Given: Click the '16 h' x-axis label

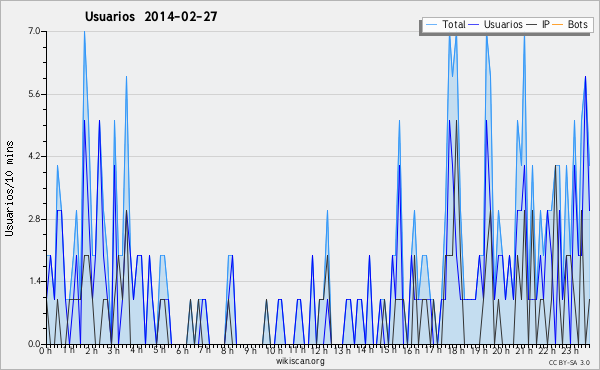Looking at the screenshot, I should pos(411,350).
